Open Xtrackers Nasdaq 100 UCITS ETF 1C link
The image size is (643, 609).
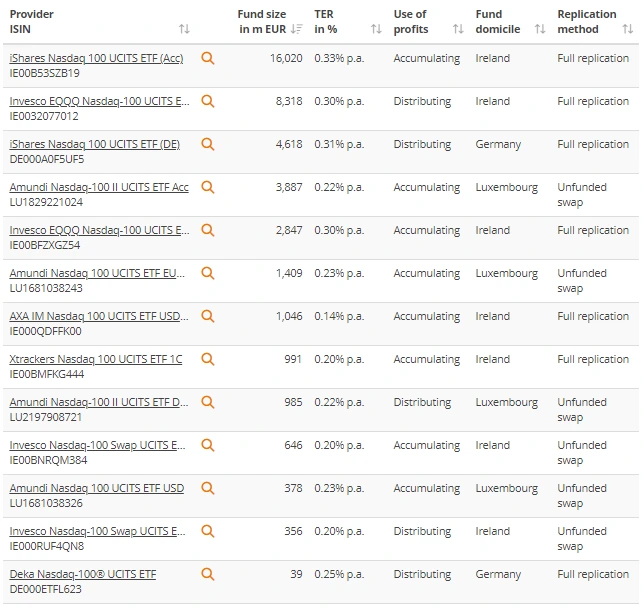coord(96,359)
